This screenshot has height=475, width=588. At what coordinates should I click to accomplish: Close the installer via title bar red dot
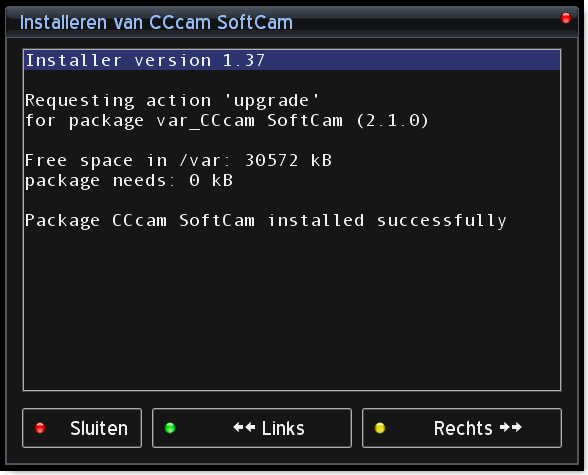(566, 18)
